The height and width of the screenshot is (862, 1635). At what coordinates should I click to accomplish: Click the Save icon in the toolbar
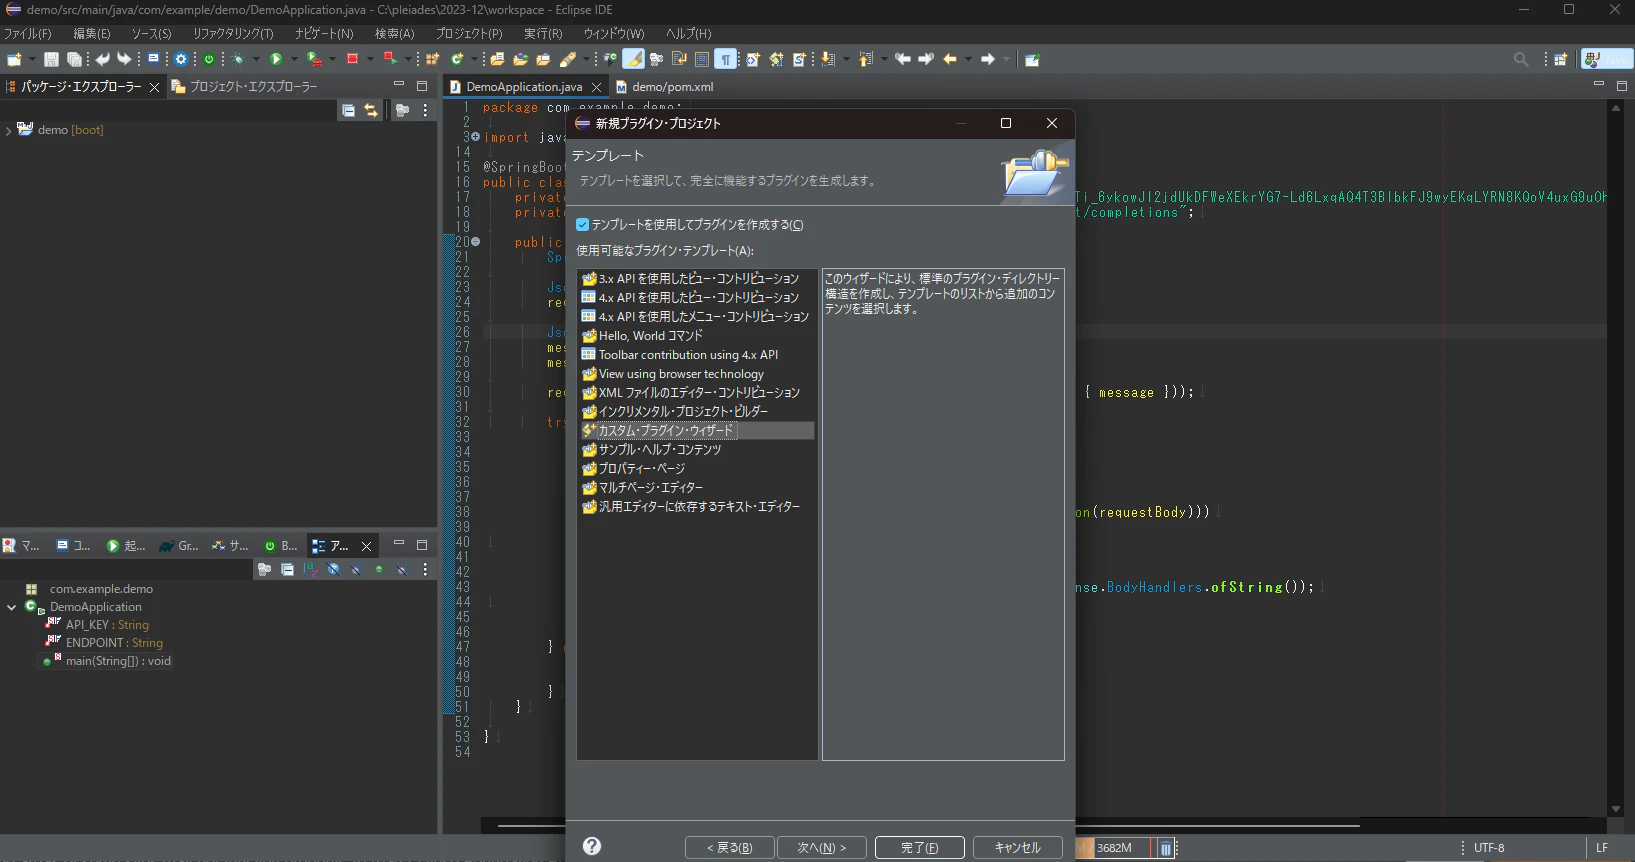pos(51,60)
